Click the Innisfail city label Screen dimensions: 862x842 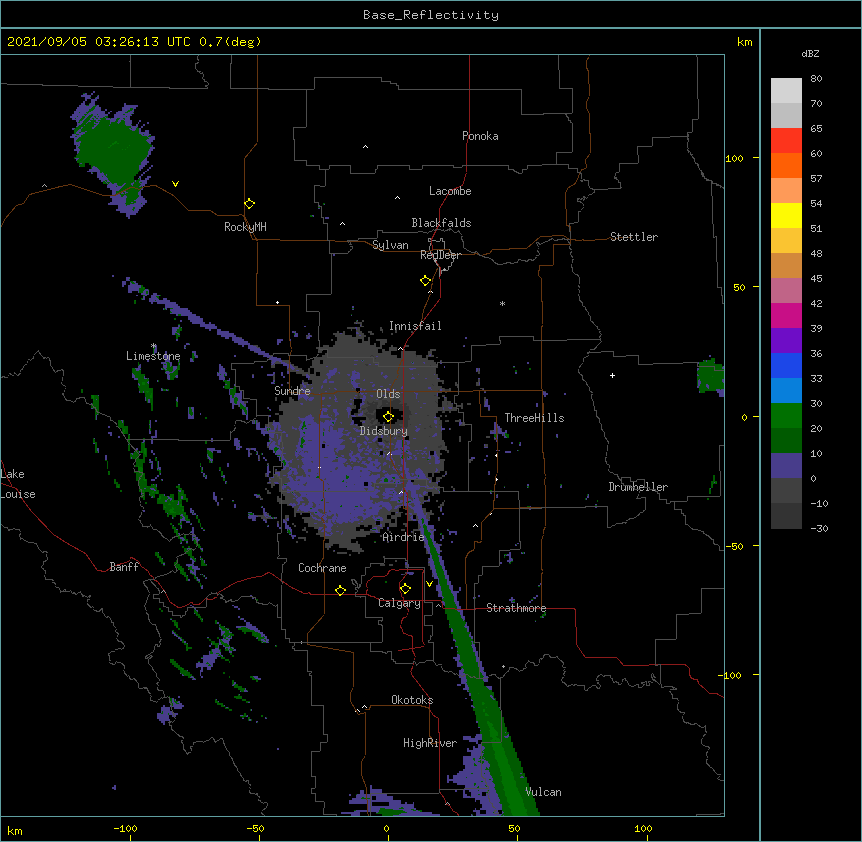415,326
